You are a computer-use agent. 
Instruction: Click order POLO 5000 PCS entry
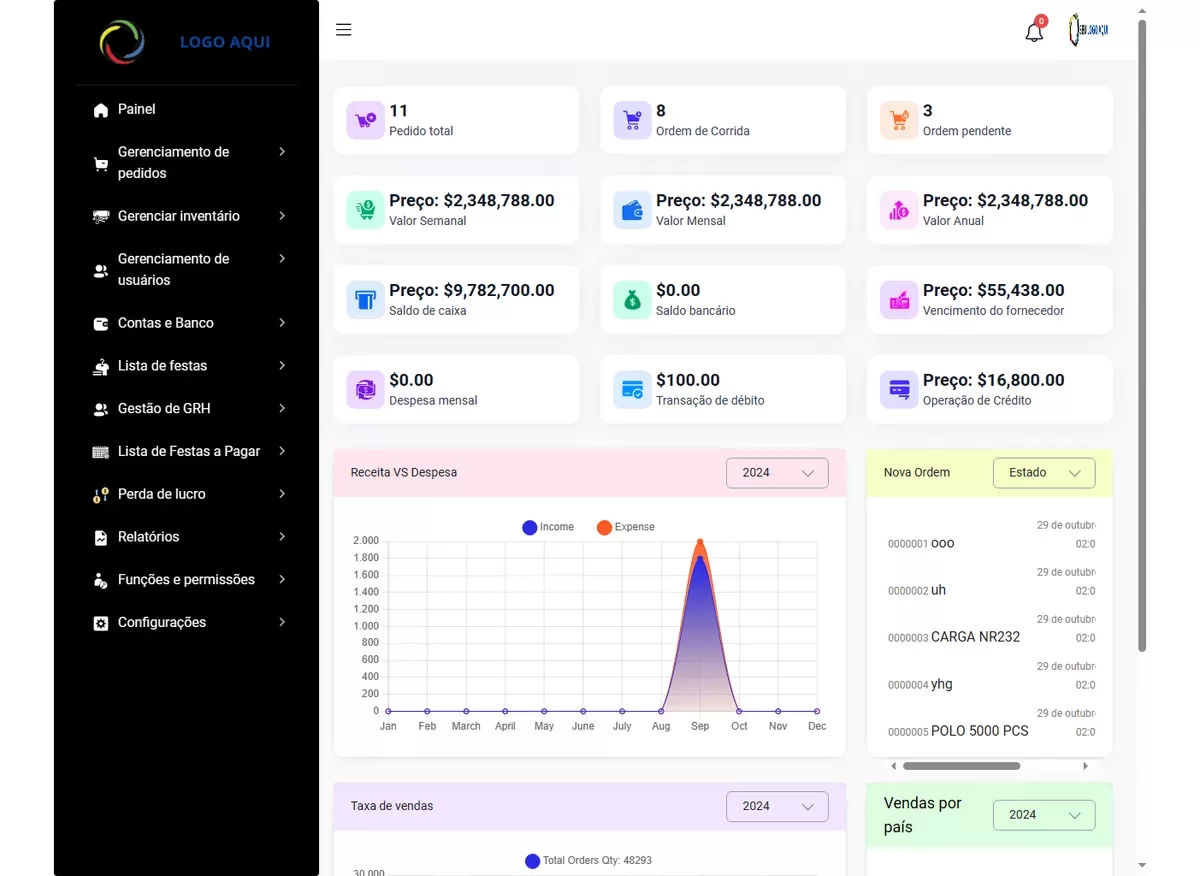[x=979, y=731]
